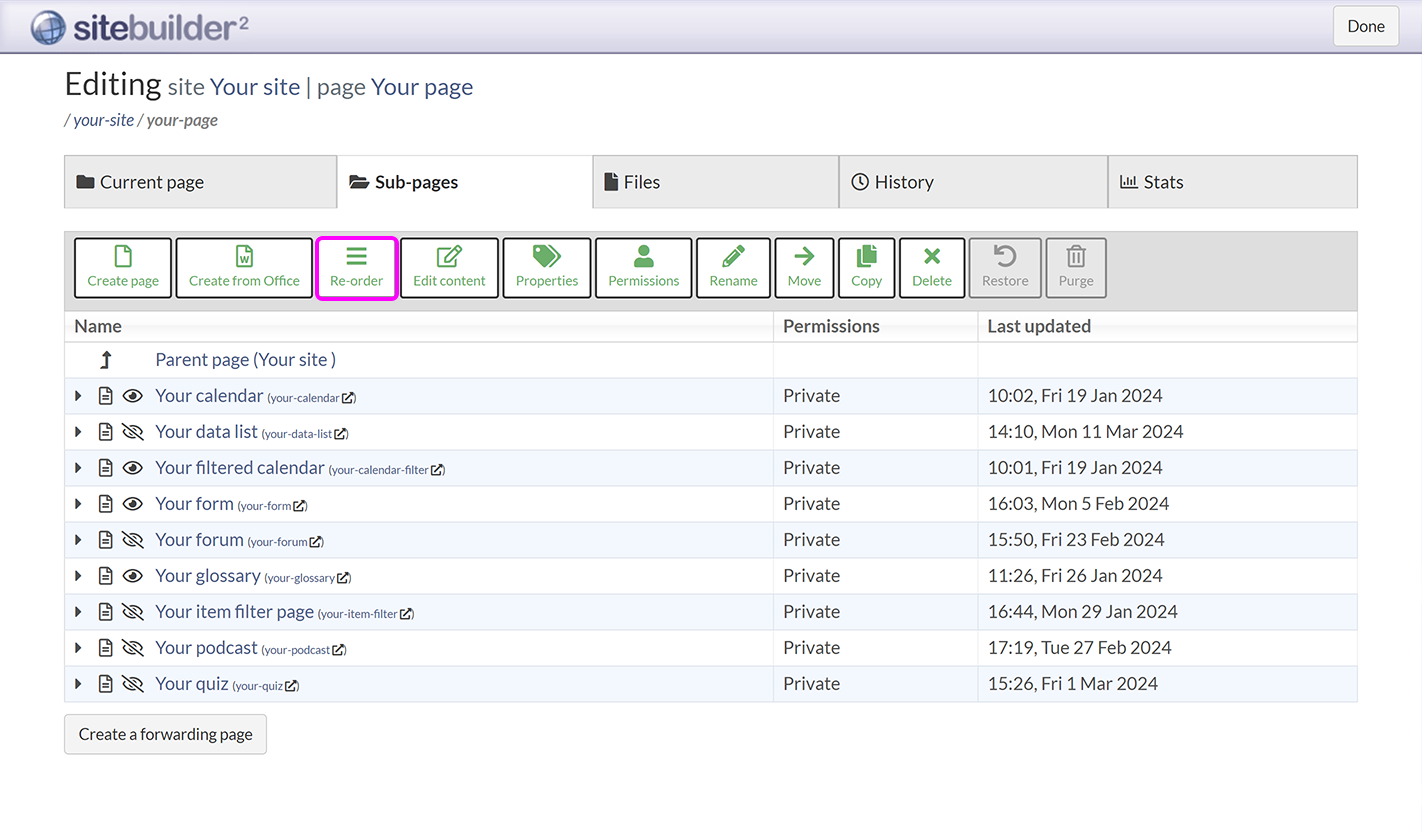Viewport: 1422px width, 832px height.
Task: Open the History tab
Action: (x=972, y=182)
